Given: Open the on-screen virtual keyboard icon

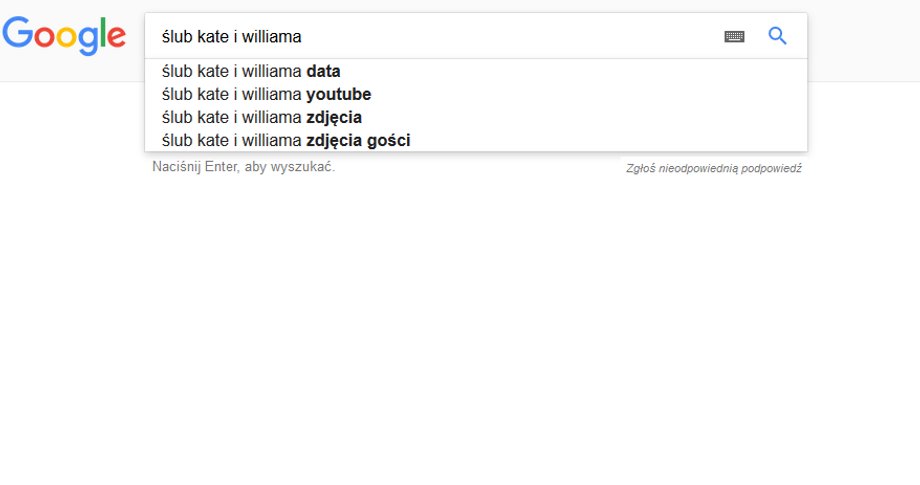Looking at the screenshot, I should 734,36.
